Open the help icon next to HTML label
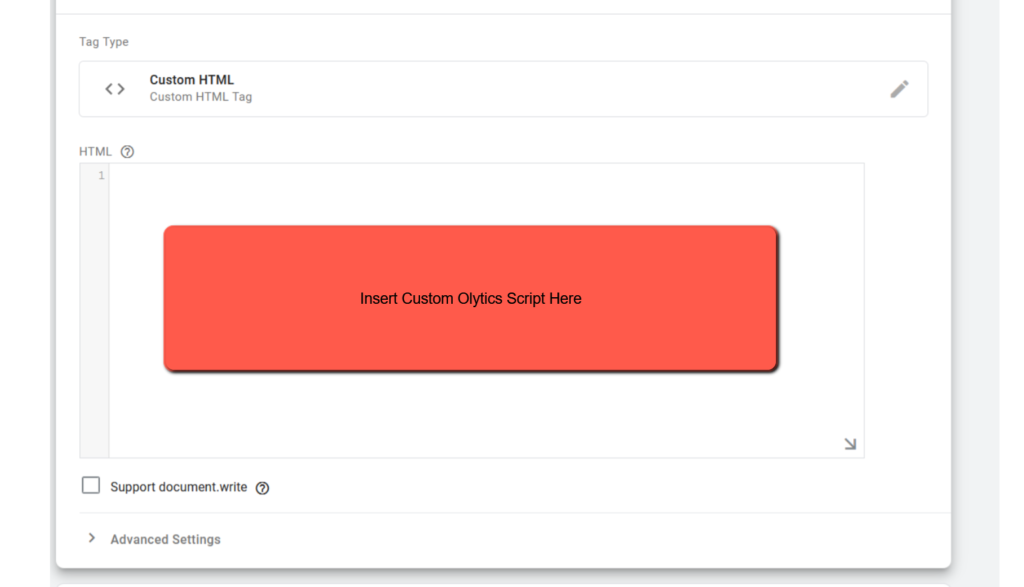Screen dimensions: 1024x587 click(127, 152)
